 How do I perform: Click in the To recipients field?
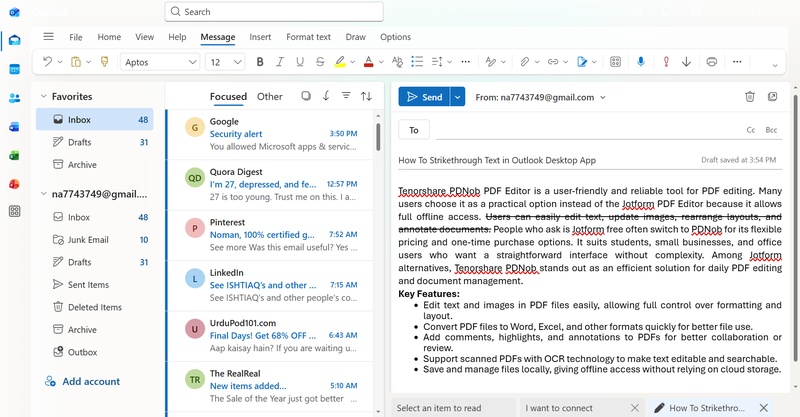[580, 130]
